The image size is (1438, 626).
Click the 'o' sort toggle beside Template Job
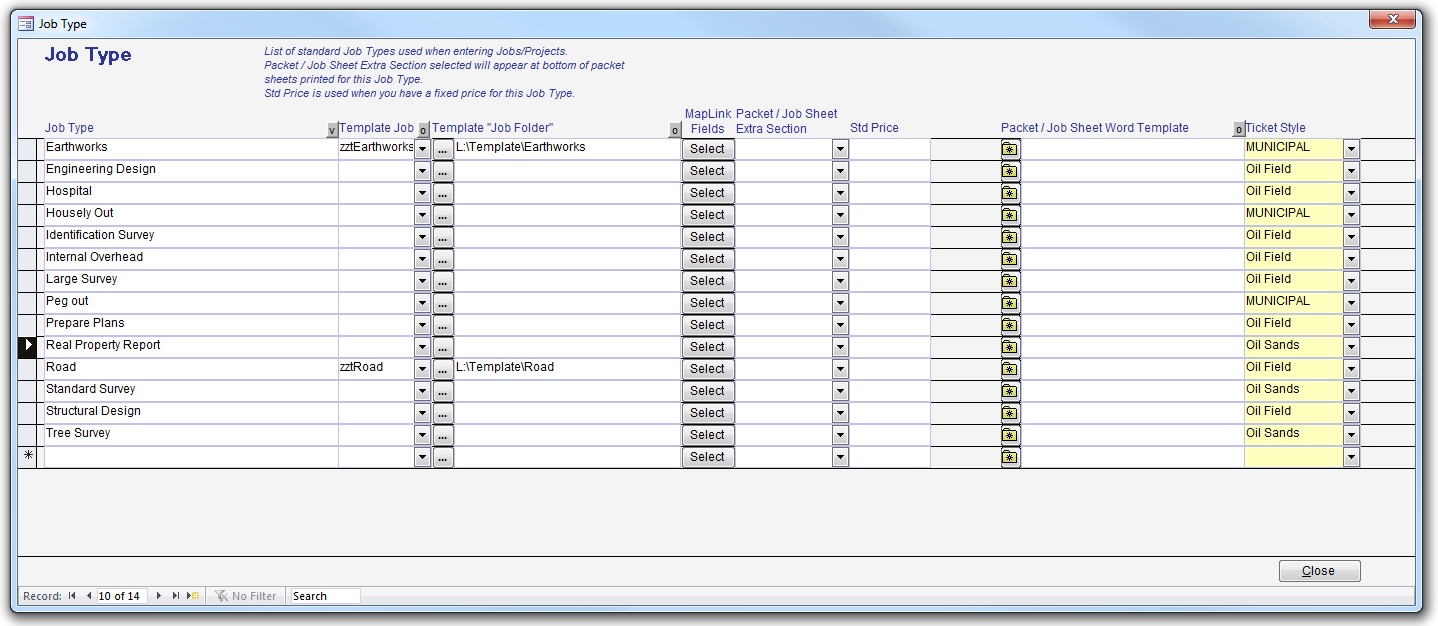423,130
